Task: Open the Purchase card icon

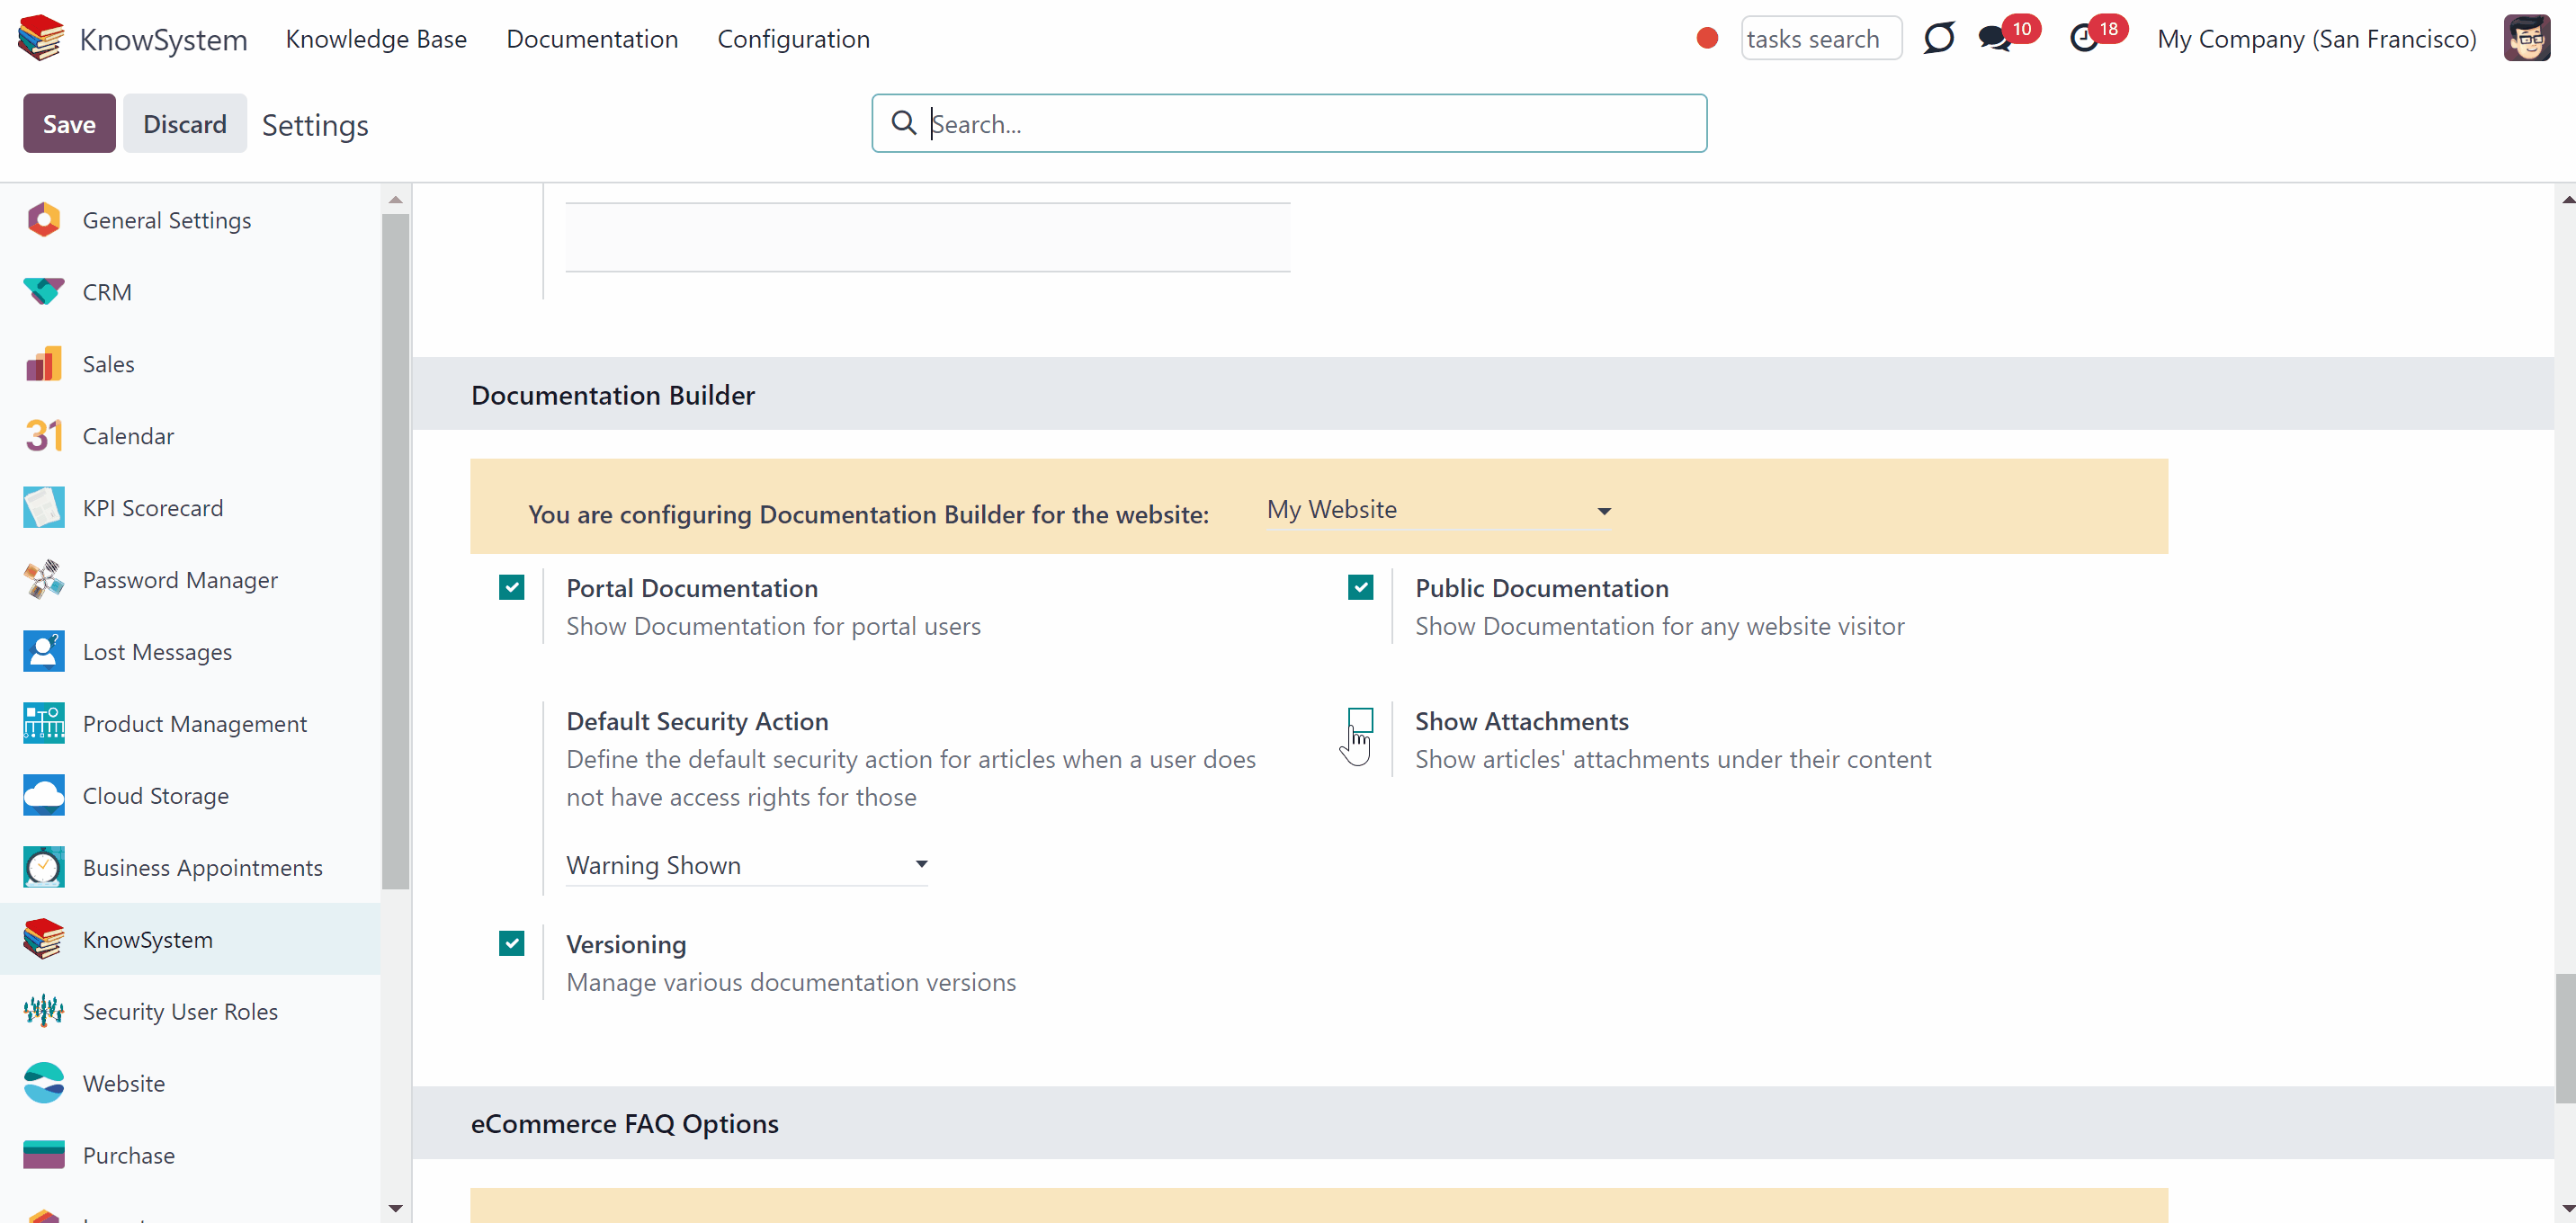Action: tap(44, 1156)
